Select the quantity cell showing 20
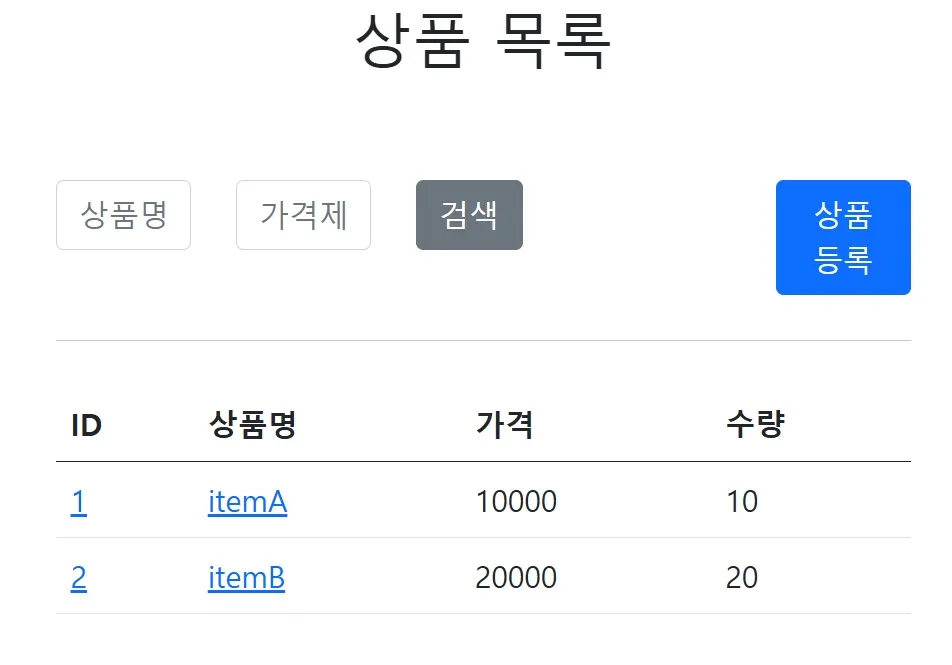Viewport: 952px width, 665px height. pos(742,577)
